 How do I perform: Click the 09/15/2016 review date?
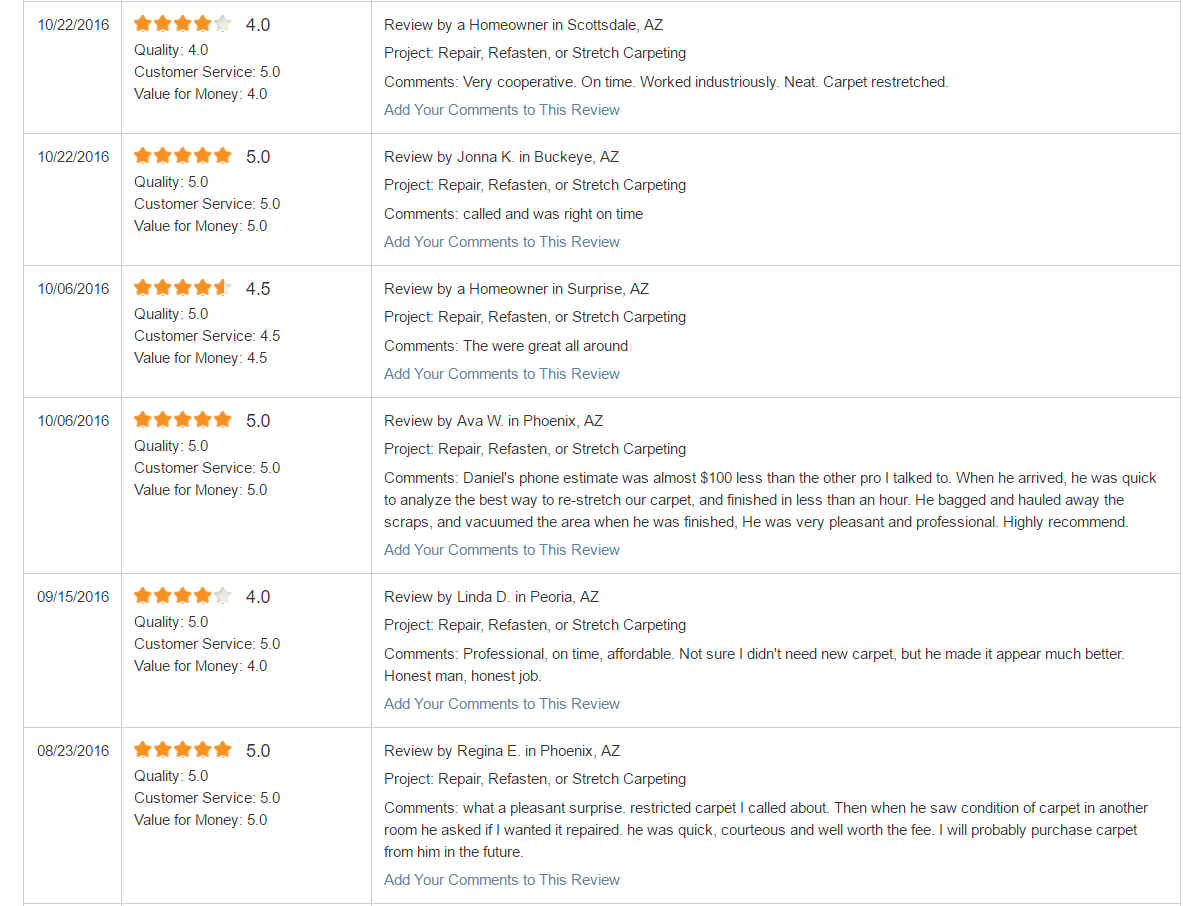tap(73, 597)
